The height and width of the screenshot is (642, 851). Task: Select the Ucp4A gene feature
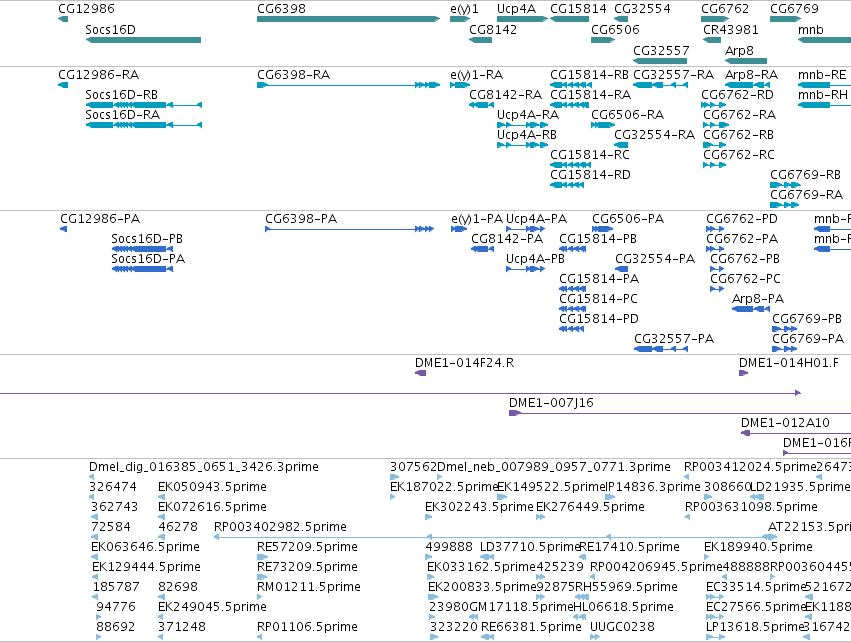(522, 19)
